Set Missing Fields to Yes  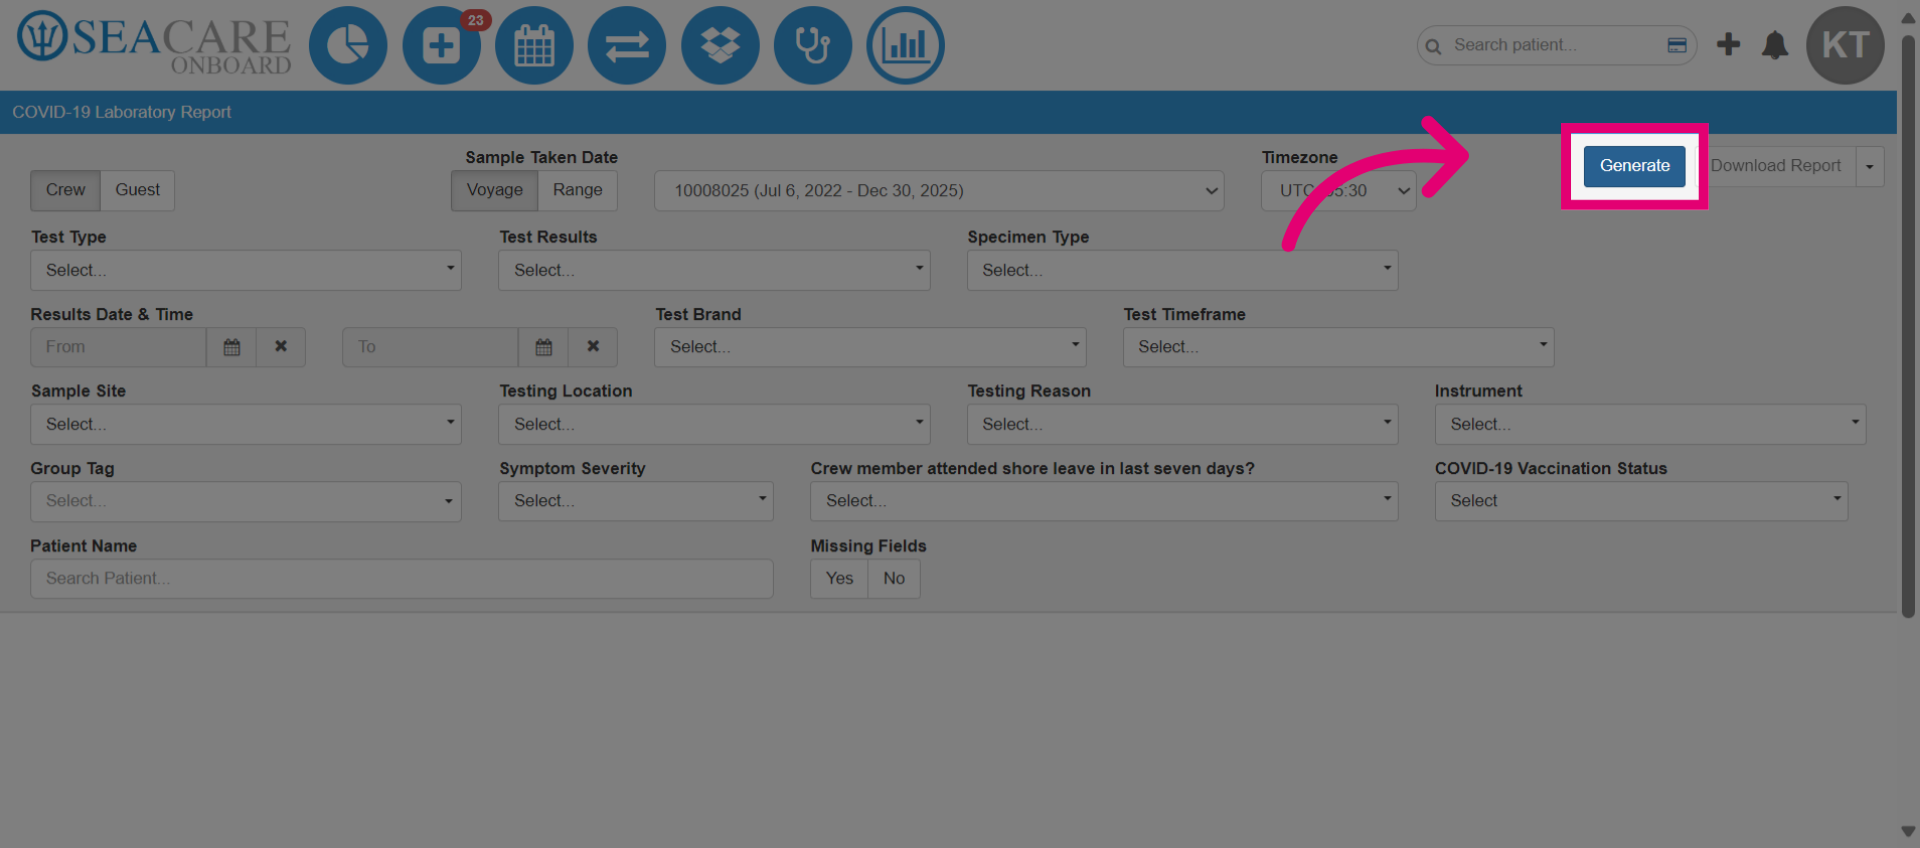coord(839,578)
